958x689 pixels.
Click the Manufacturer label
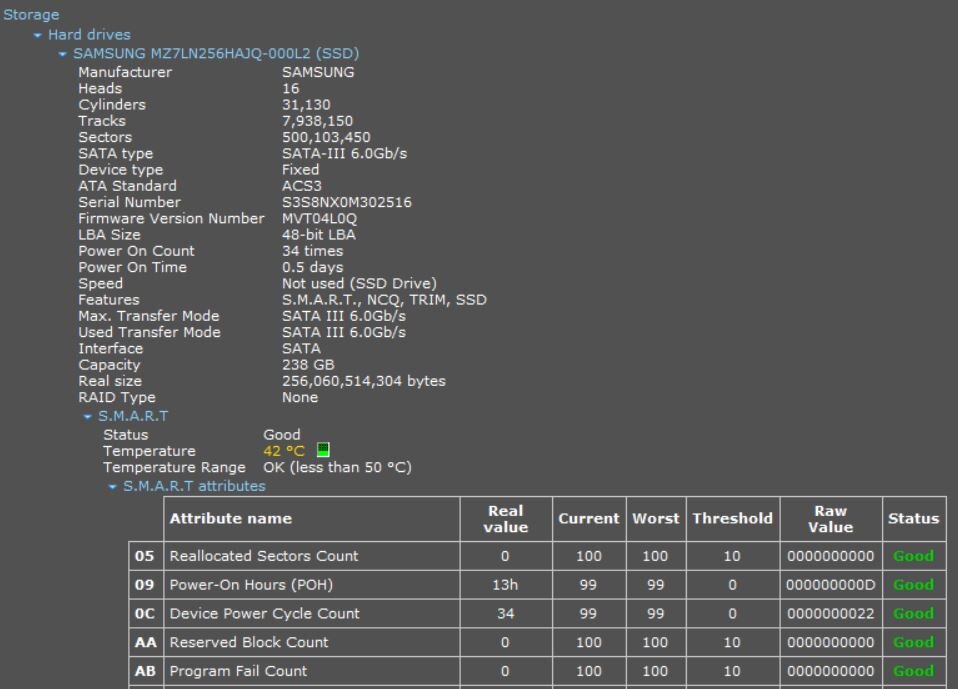click(x=125, y=72)
